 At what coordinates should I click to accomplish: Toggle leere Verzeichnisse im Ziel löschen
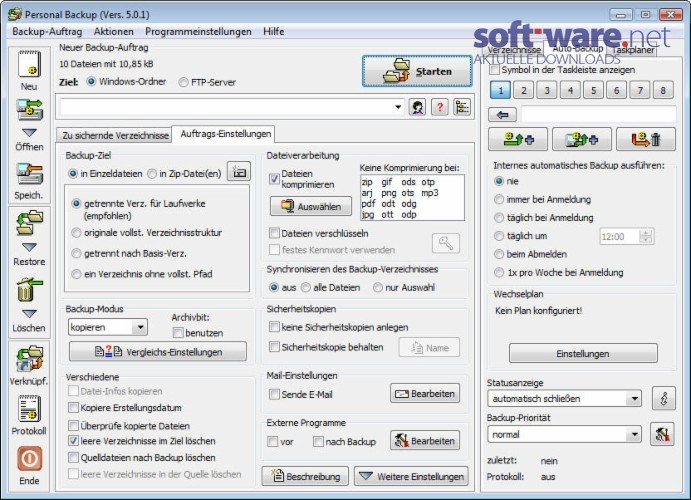pos(74,441)
